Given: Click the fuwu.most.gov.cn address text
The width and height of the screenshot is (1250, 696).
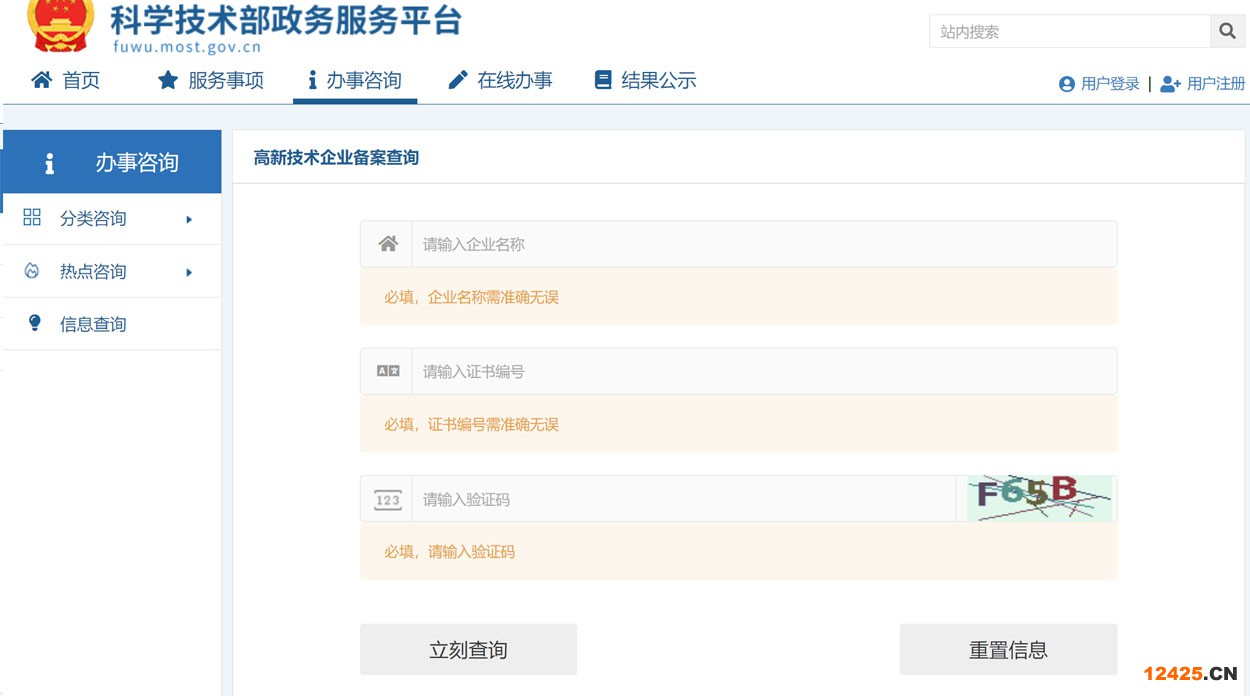Looking at the screenshot, I should (187, 46).
